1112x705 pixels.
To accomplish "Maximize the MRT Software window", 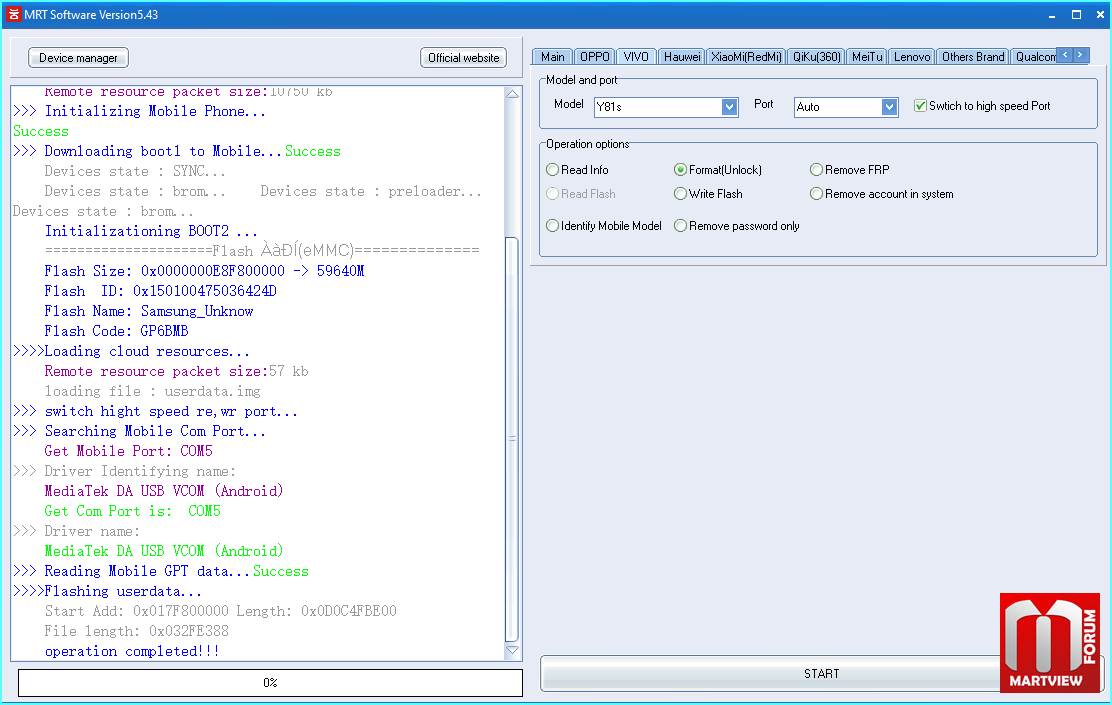I will point(1076,15).
